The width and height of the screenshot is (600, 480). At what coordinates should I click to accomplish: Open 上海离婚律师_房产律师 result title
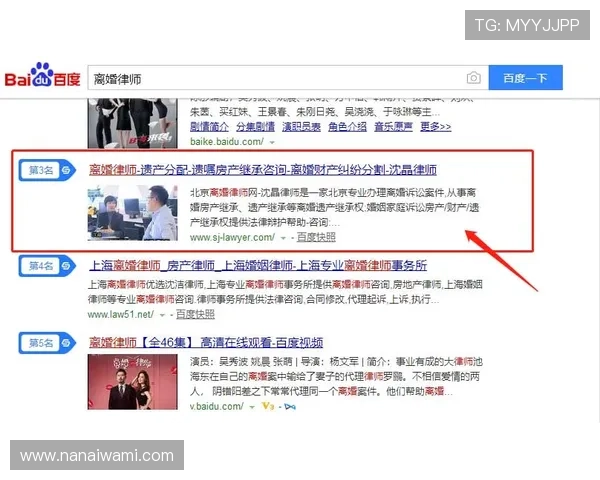258,265
